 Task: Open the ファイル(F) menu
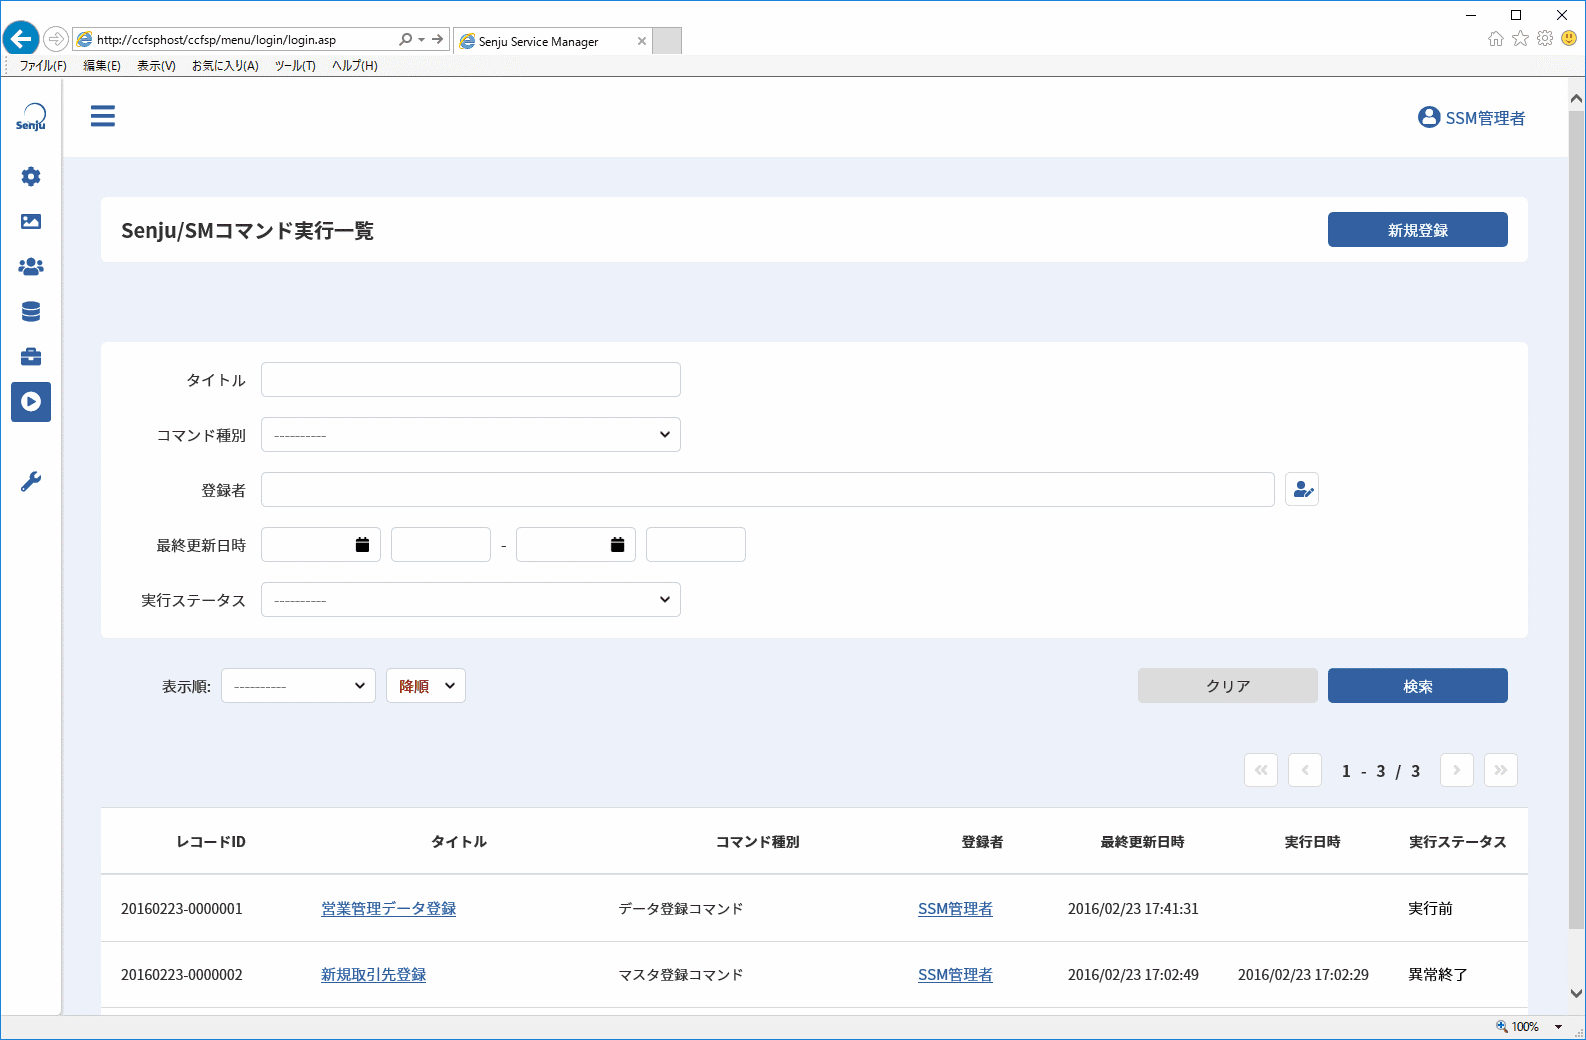pyautogui.click(x=43, y=66)
